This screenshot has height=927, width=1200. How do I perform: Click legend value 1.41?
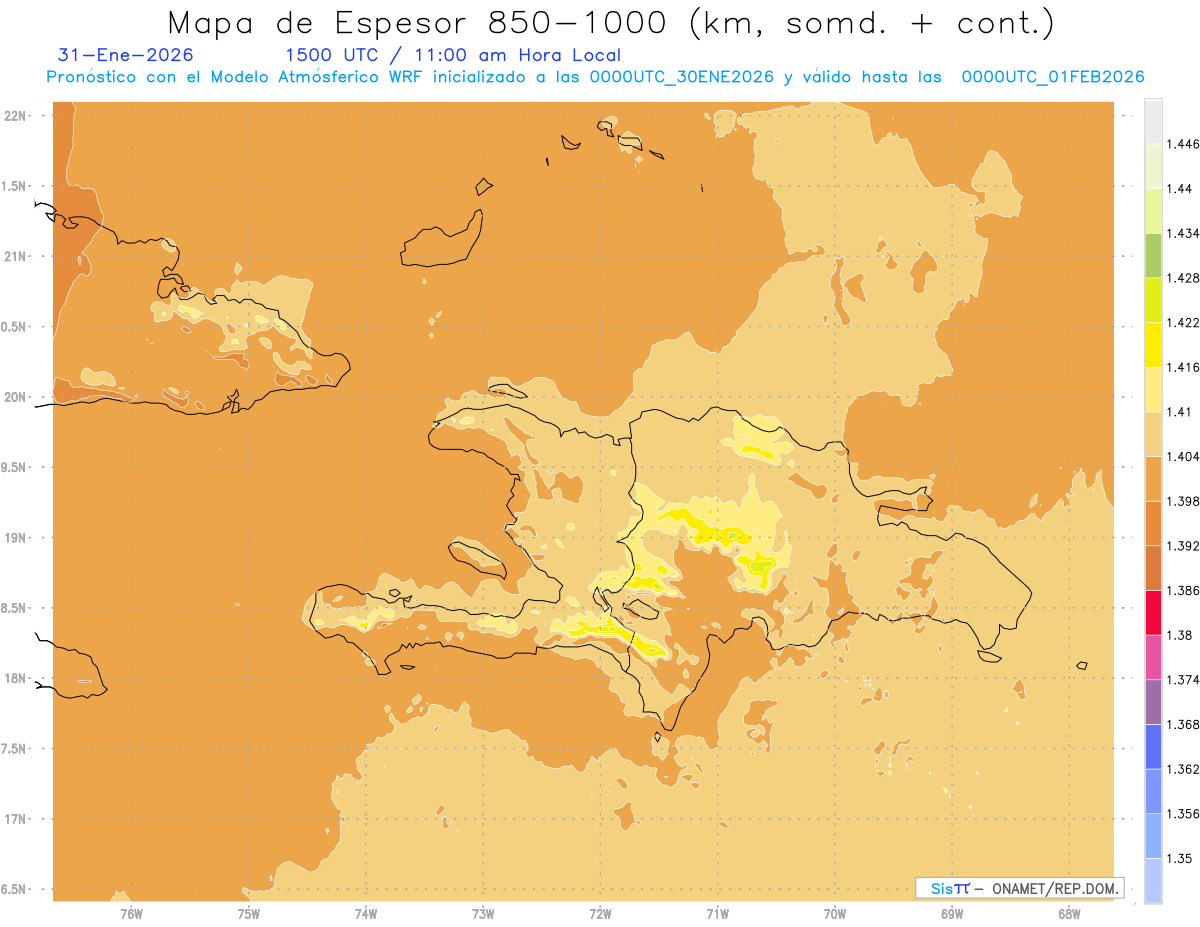1179,412
